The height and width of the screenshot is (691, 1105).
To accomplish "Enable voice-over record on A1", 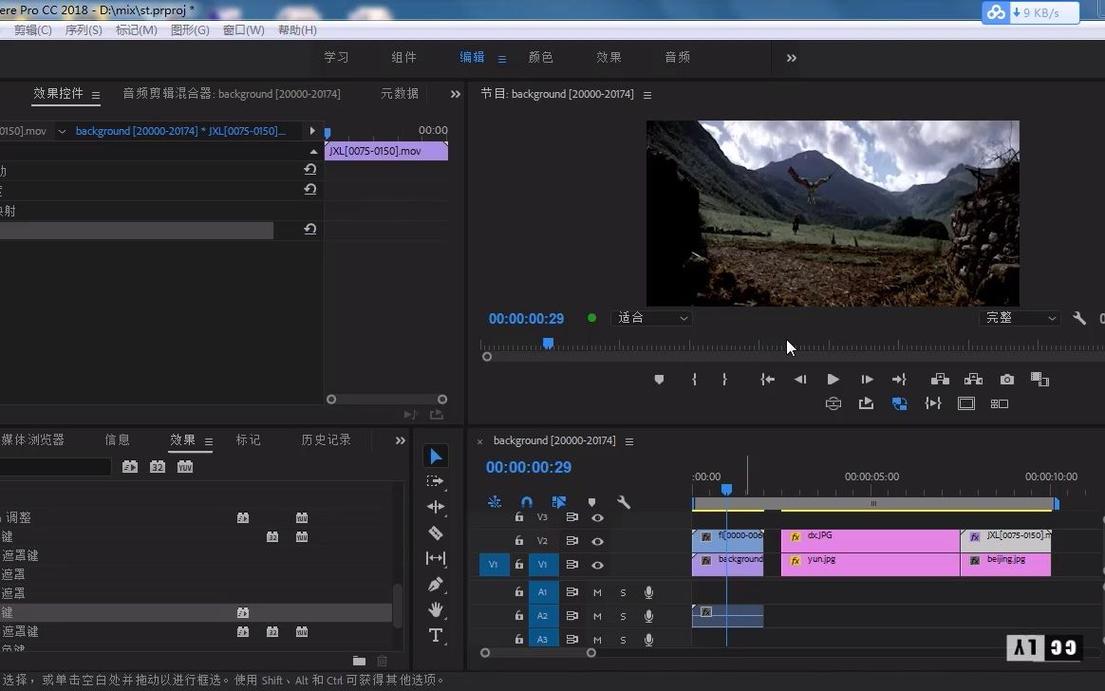I will 649,592.
